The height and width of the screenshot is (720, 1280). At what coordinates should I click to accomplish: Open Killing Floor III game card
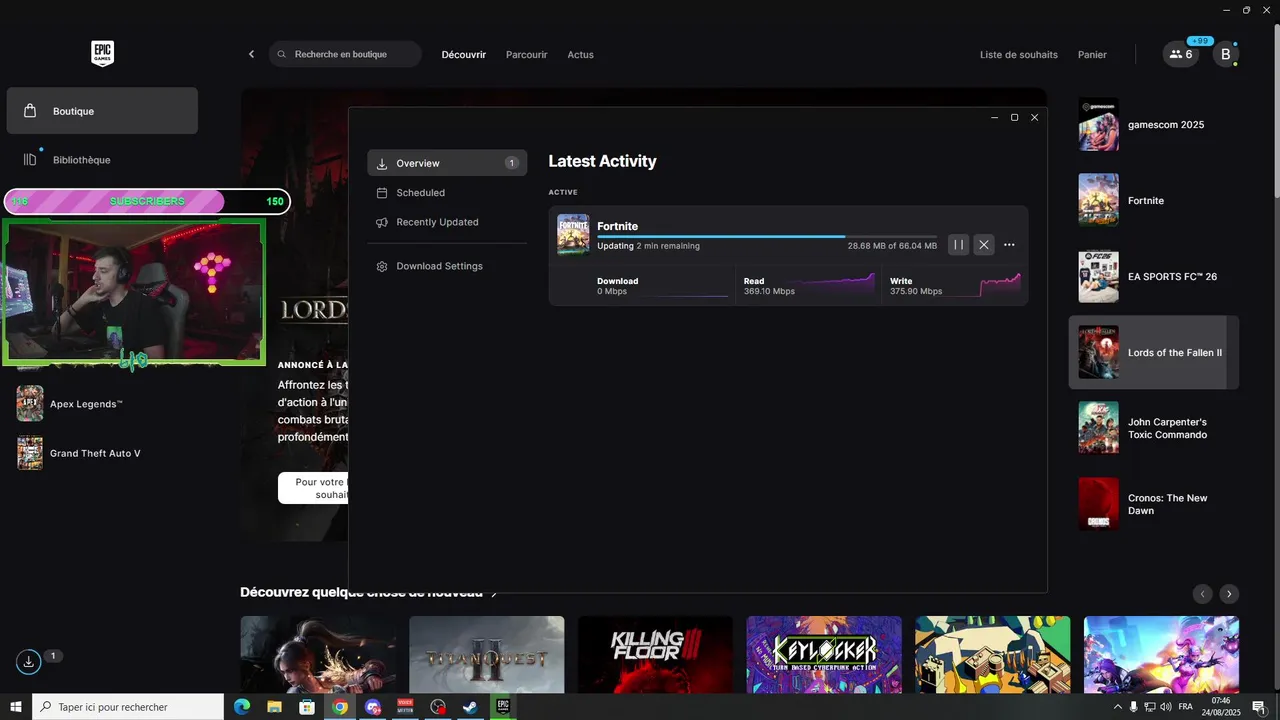[655, 654]
